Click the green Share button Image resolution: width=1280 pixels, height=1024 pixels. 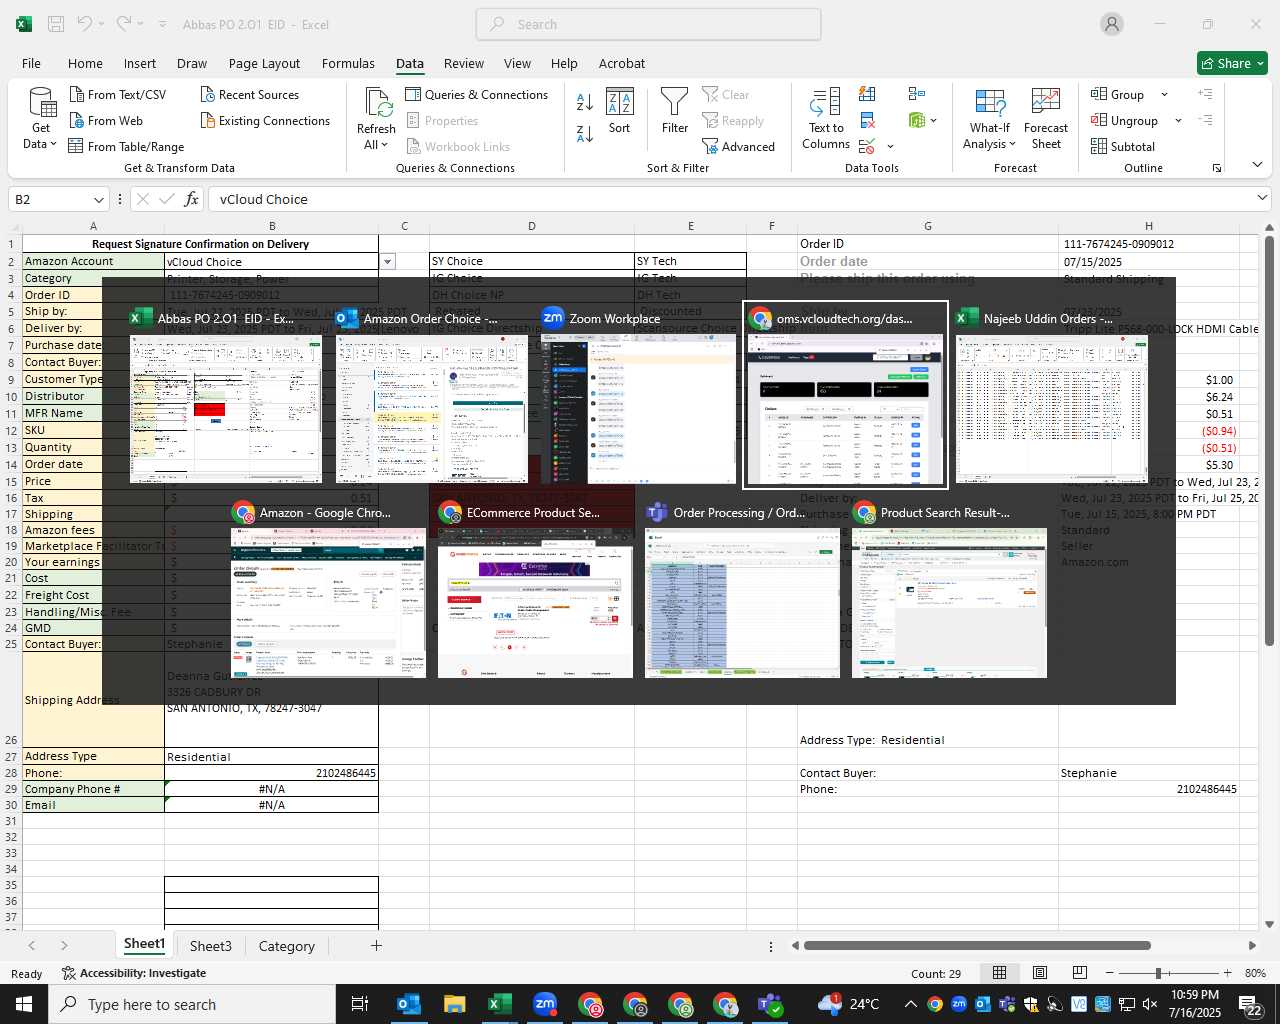[1233, 63]
